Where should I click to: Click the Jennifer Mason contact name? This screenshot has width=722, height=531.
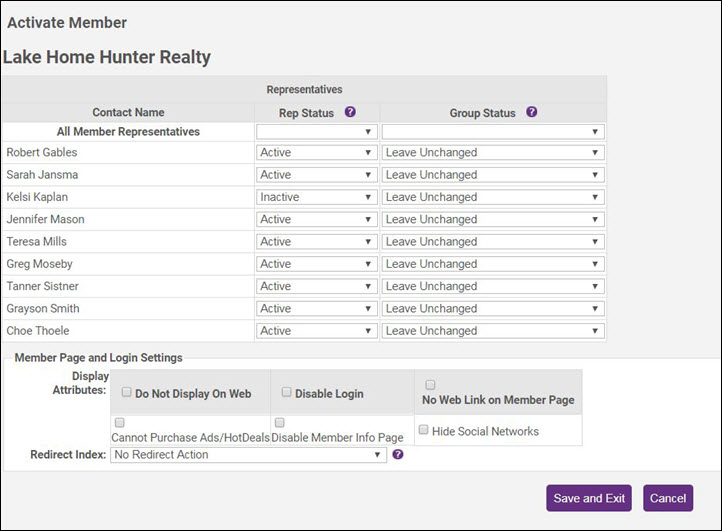pyautogui.click(x=45, y=219)
